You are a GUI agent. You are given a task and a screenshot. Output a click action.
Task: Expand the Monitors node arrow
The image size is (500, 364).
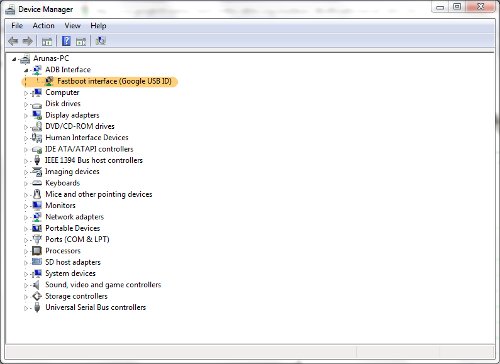tap(26, 206)
